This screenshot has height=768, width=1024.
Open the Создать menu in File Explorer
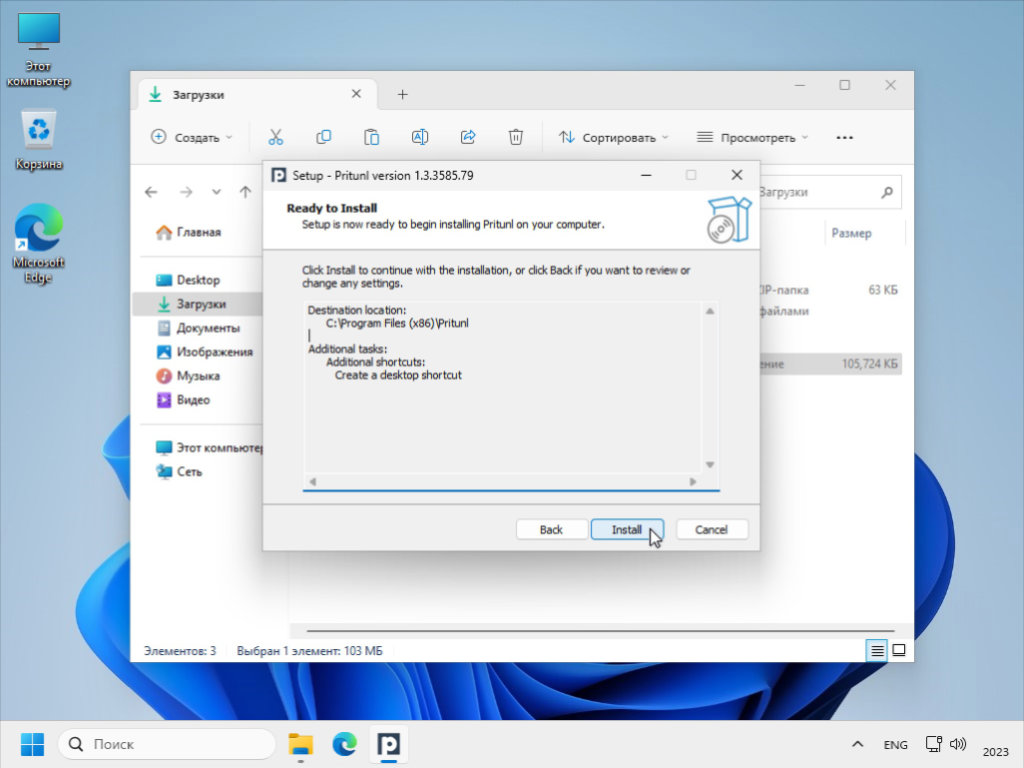(x=191, y=137)
